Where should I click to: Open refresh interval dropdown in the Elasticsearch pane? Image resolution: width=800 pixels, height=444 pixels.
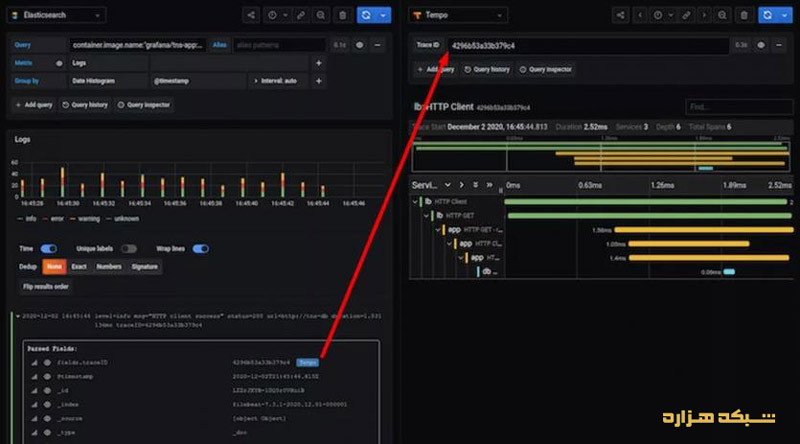[383, 15]
